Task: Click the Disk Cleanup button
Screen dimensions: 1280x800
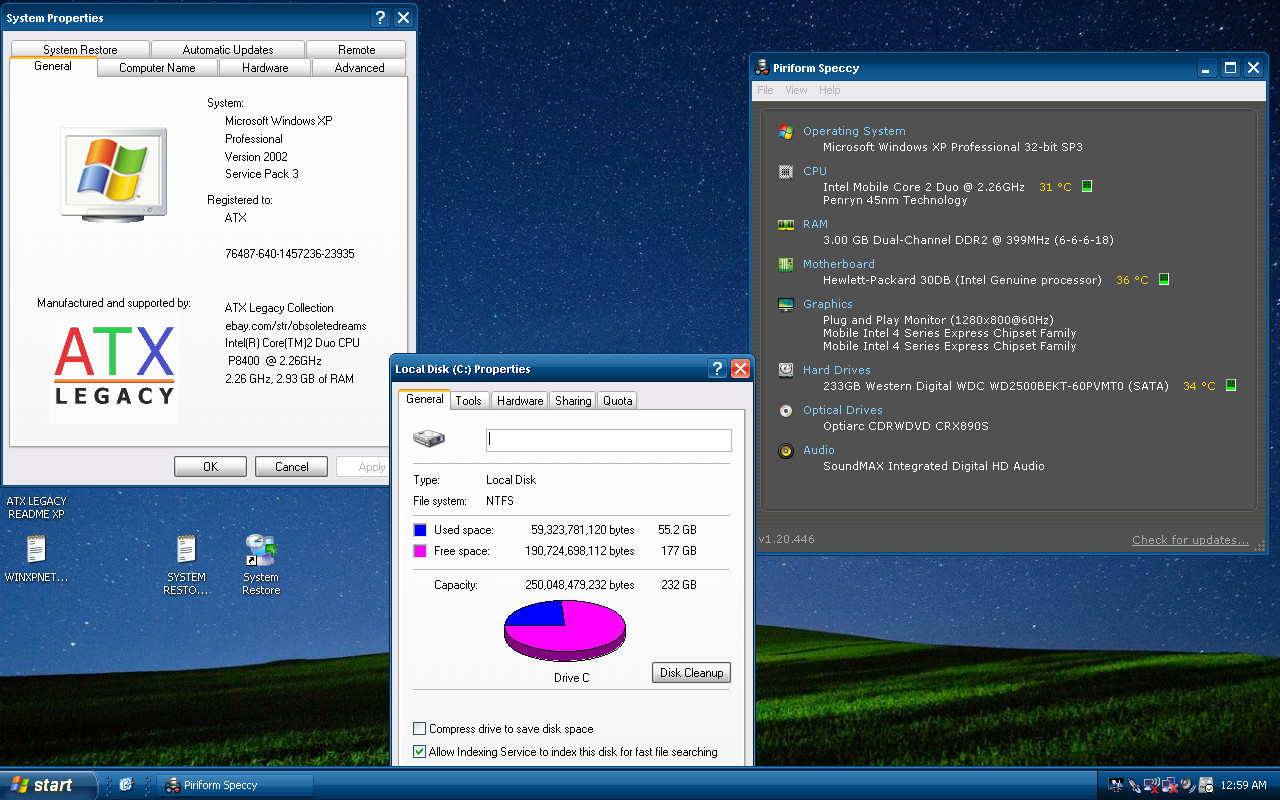Action: pyautogui.click(x=691, y=673)
